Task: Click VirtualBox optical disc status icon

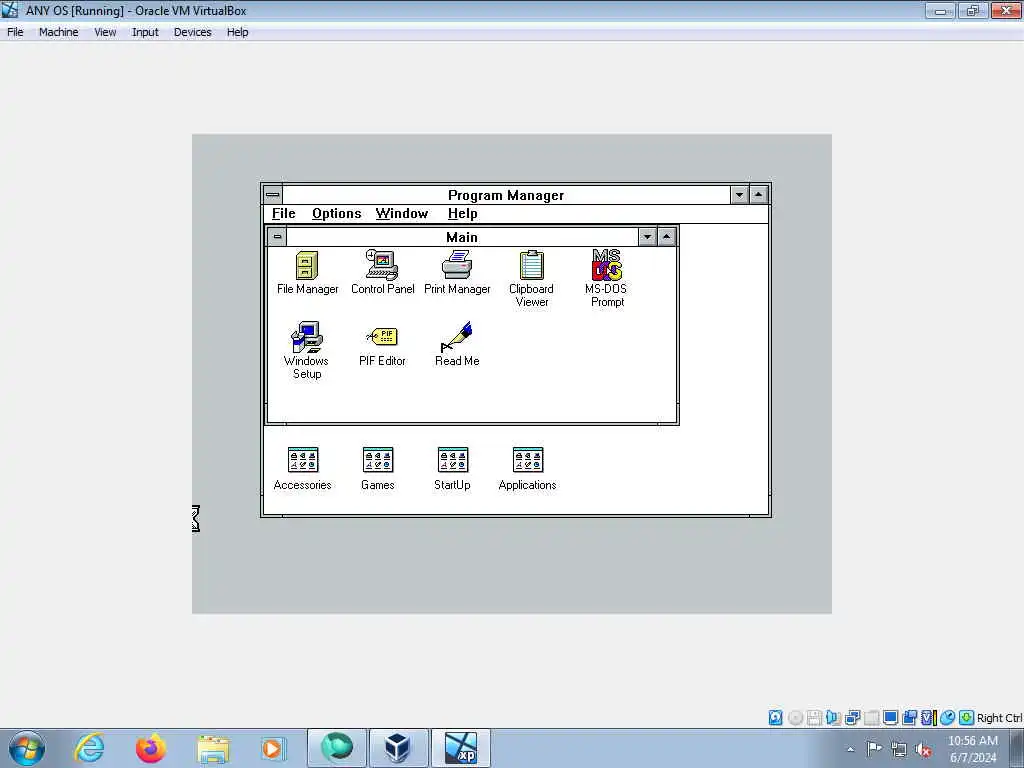Action: 795,718
